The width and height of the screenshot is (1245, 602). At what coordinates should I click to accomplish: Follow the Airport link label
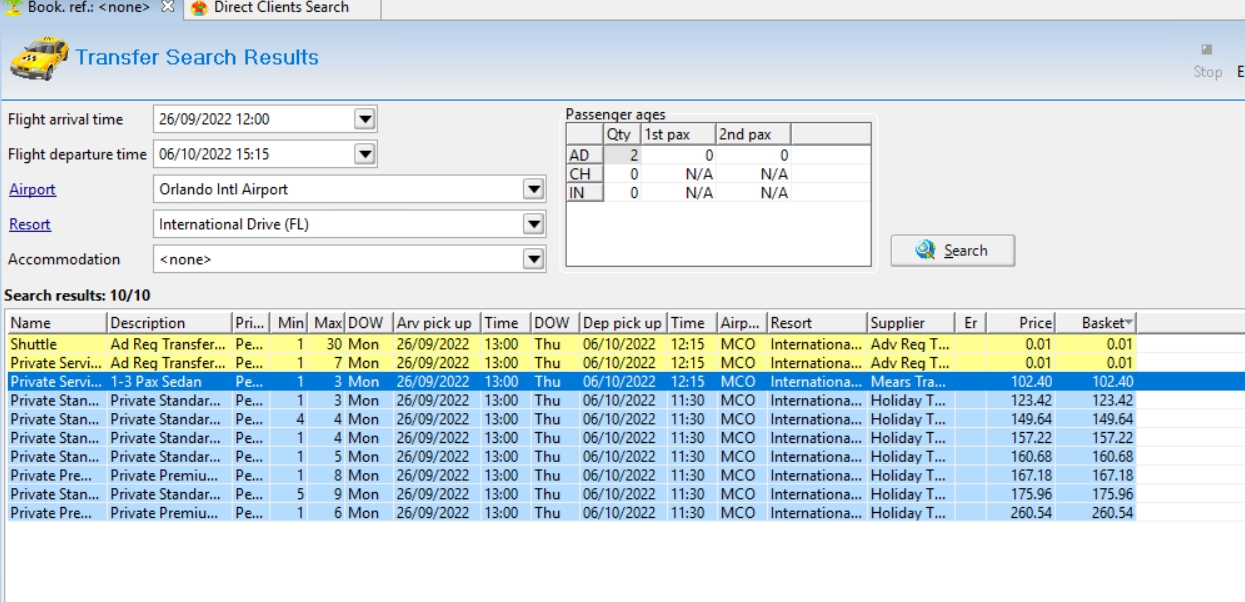pyautogui.click(x=32, y=190)
